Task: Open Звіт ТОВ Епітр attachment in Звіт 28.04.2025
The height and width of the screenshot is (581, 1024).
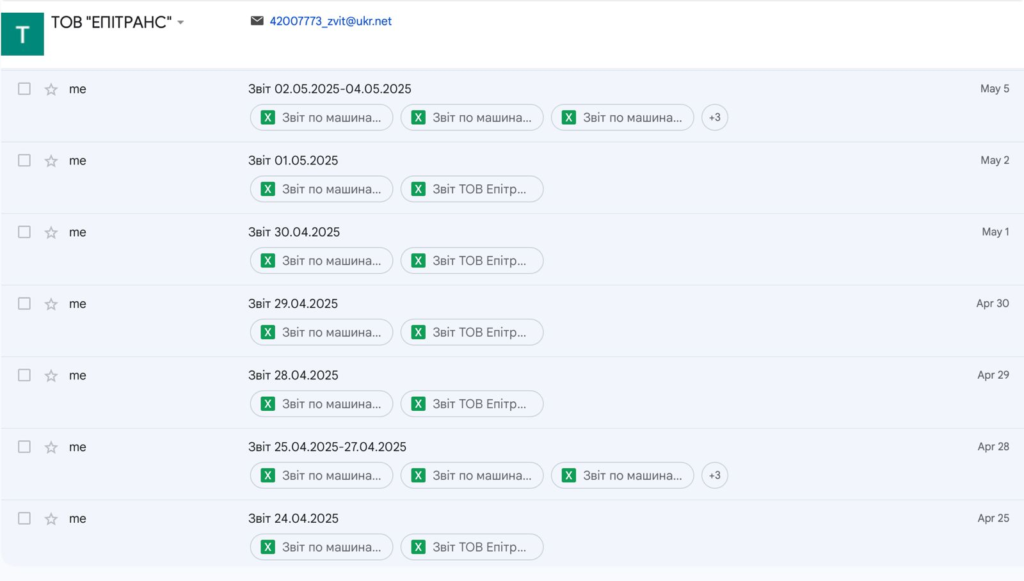Action: coord(472,404)
